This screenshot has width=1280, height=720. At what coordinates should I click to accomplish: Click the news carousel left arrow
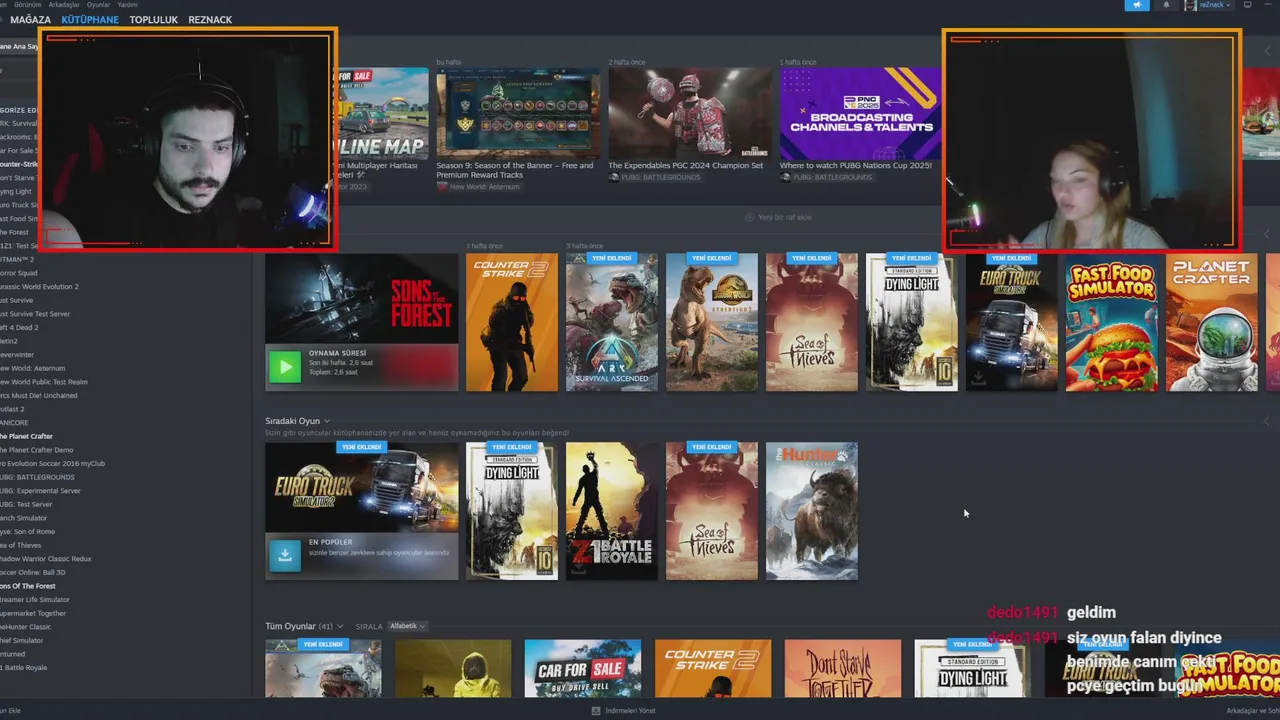[x=1268, y=51]
